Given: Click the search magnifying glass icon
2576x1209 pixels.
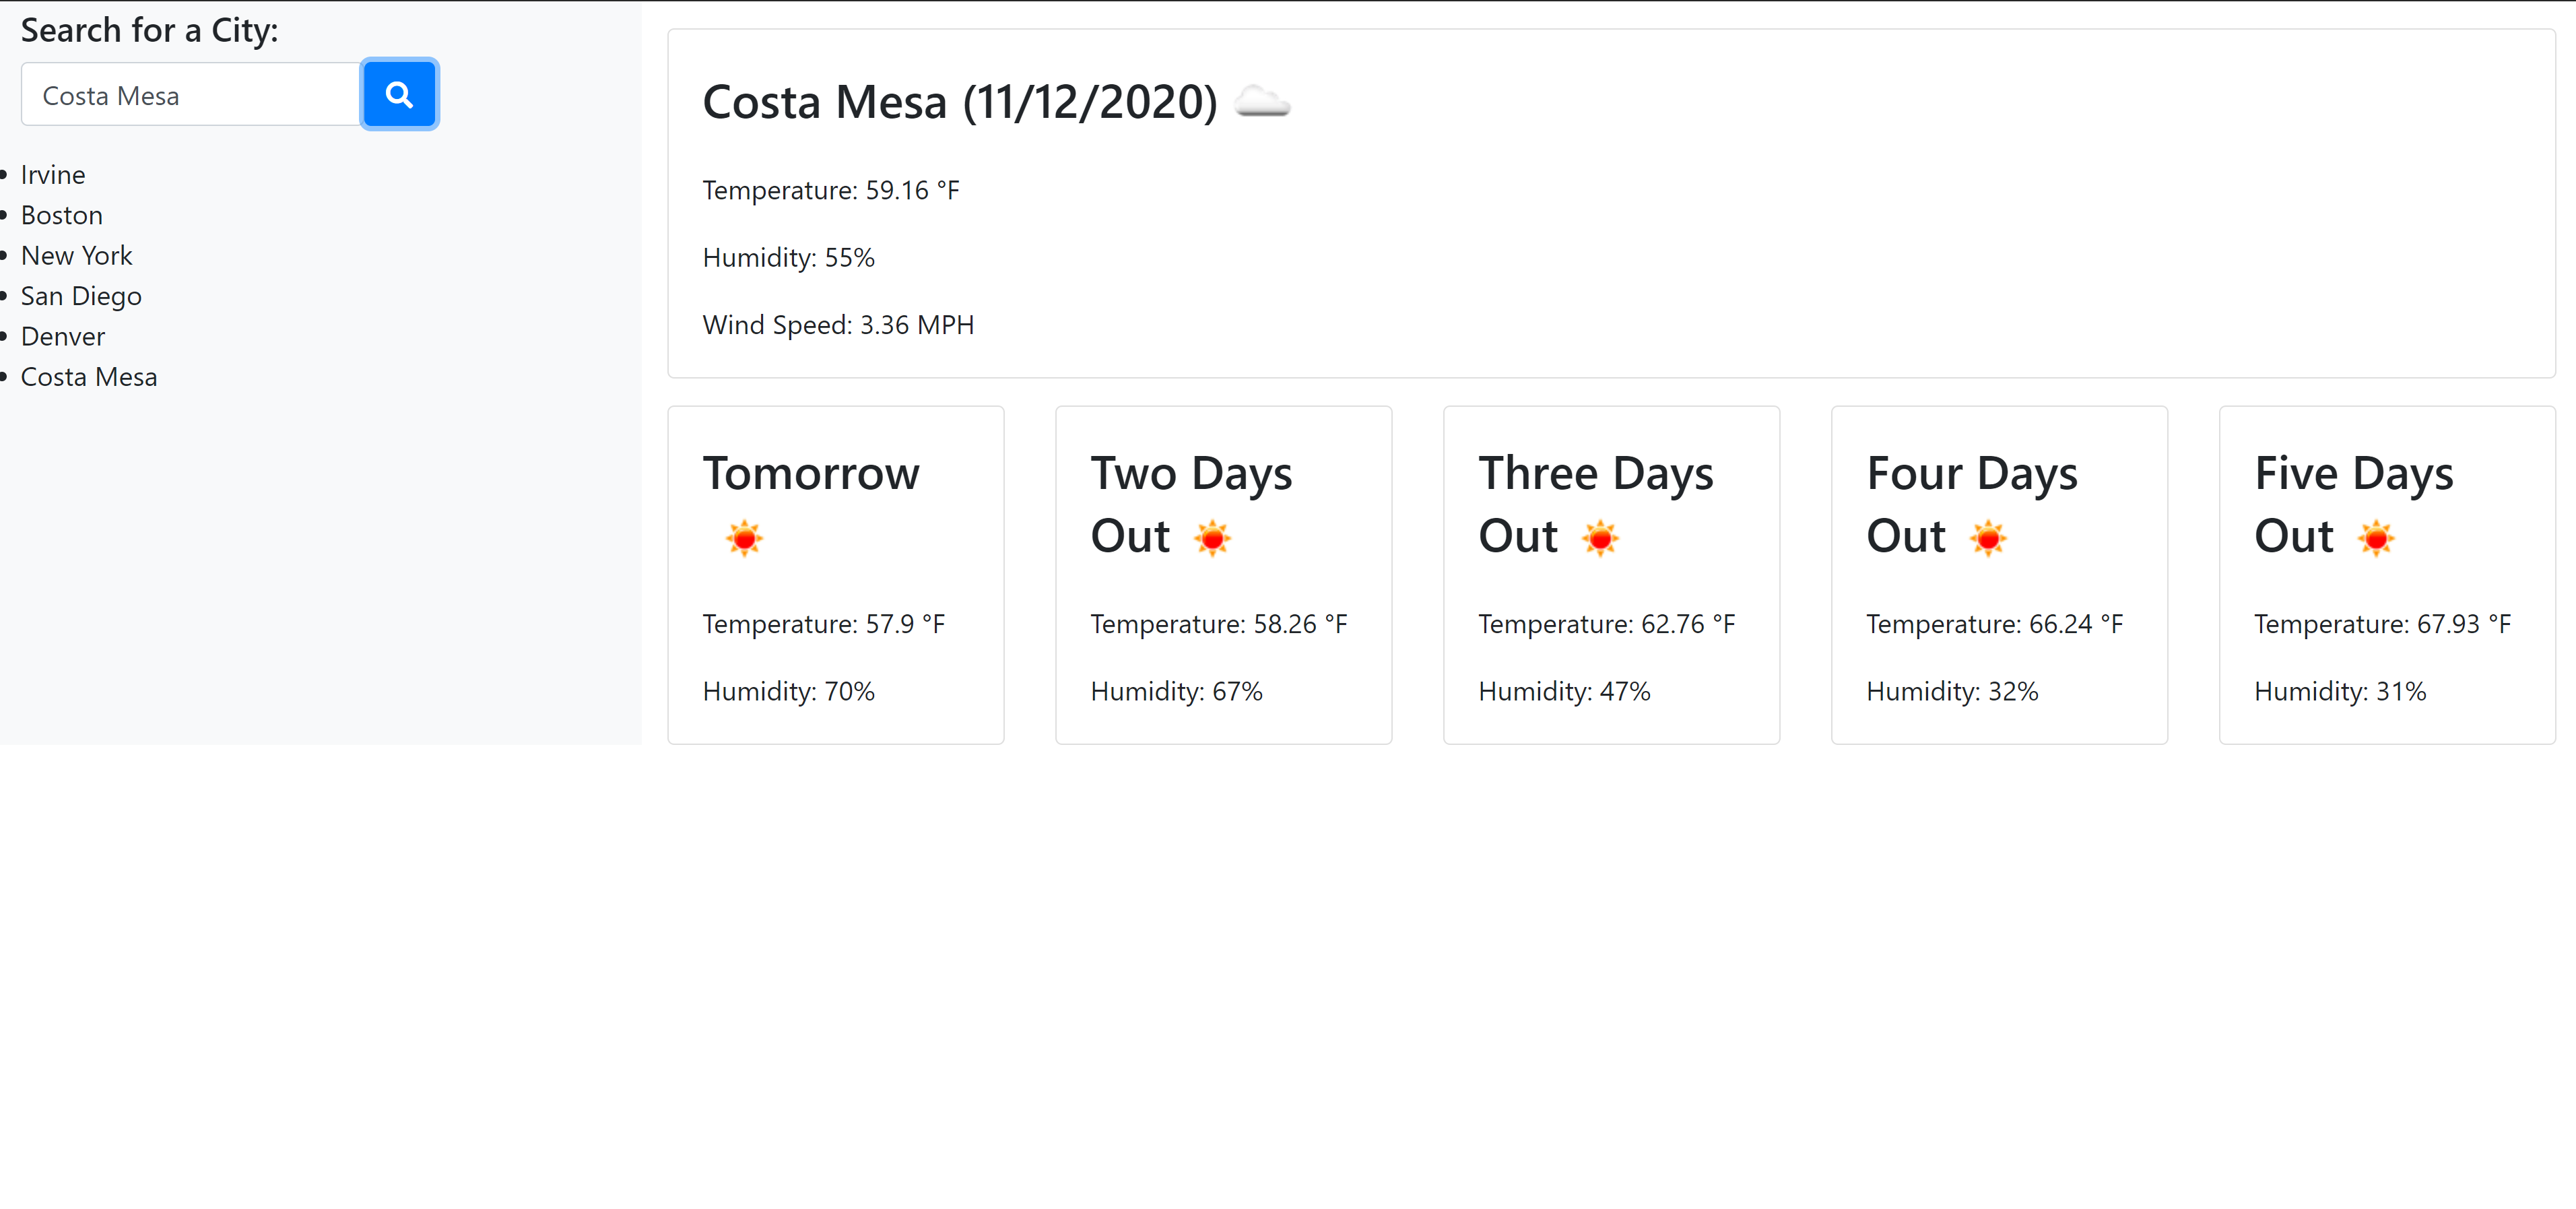Looking at the screenshot, I should point(399,93).
